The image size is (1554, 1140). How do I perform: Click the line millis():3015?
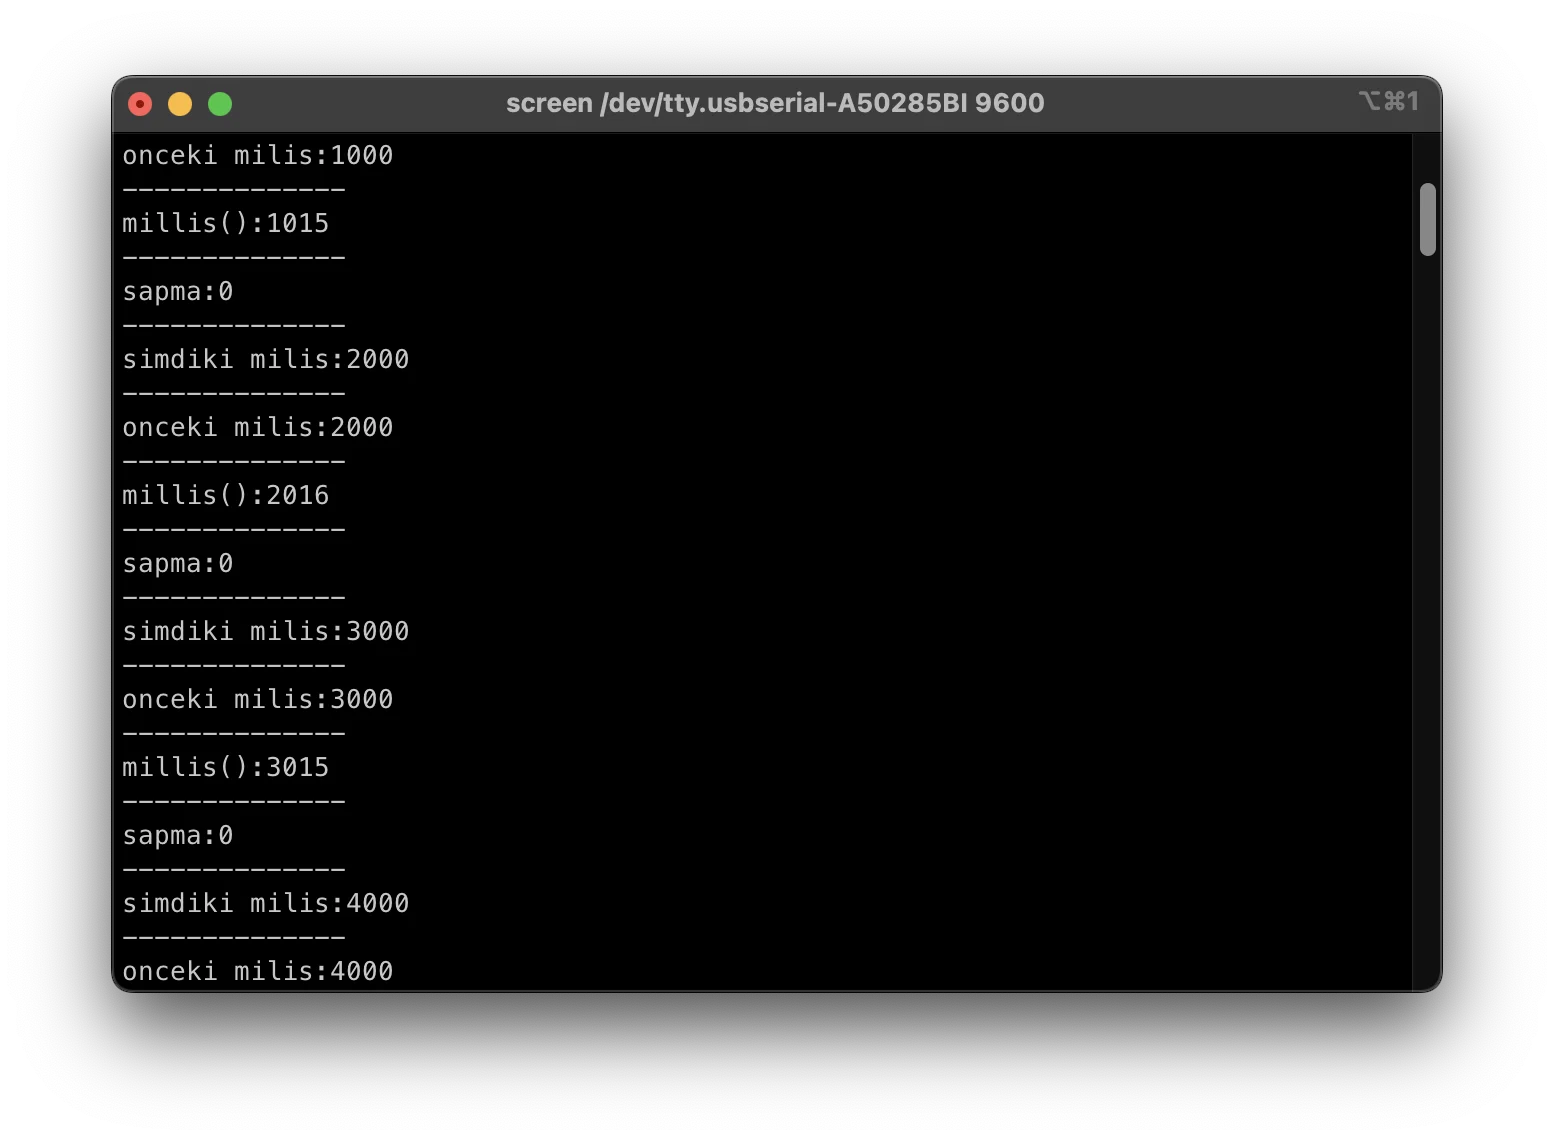click(226, 767)
